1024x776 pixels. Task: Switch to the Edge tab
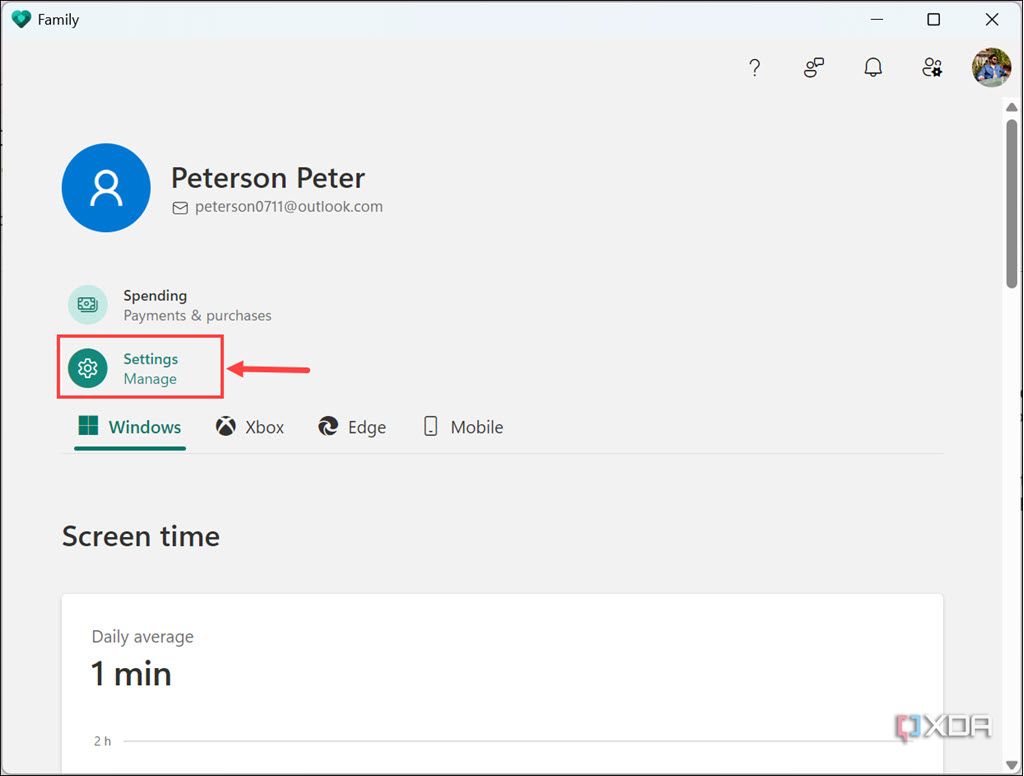(352, 427)
